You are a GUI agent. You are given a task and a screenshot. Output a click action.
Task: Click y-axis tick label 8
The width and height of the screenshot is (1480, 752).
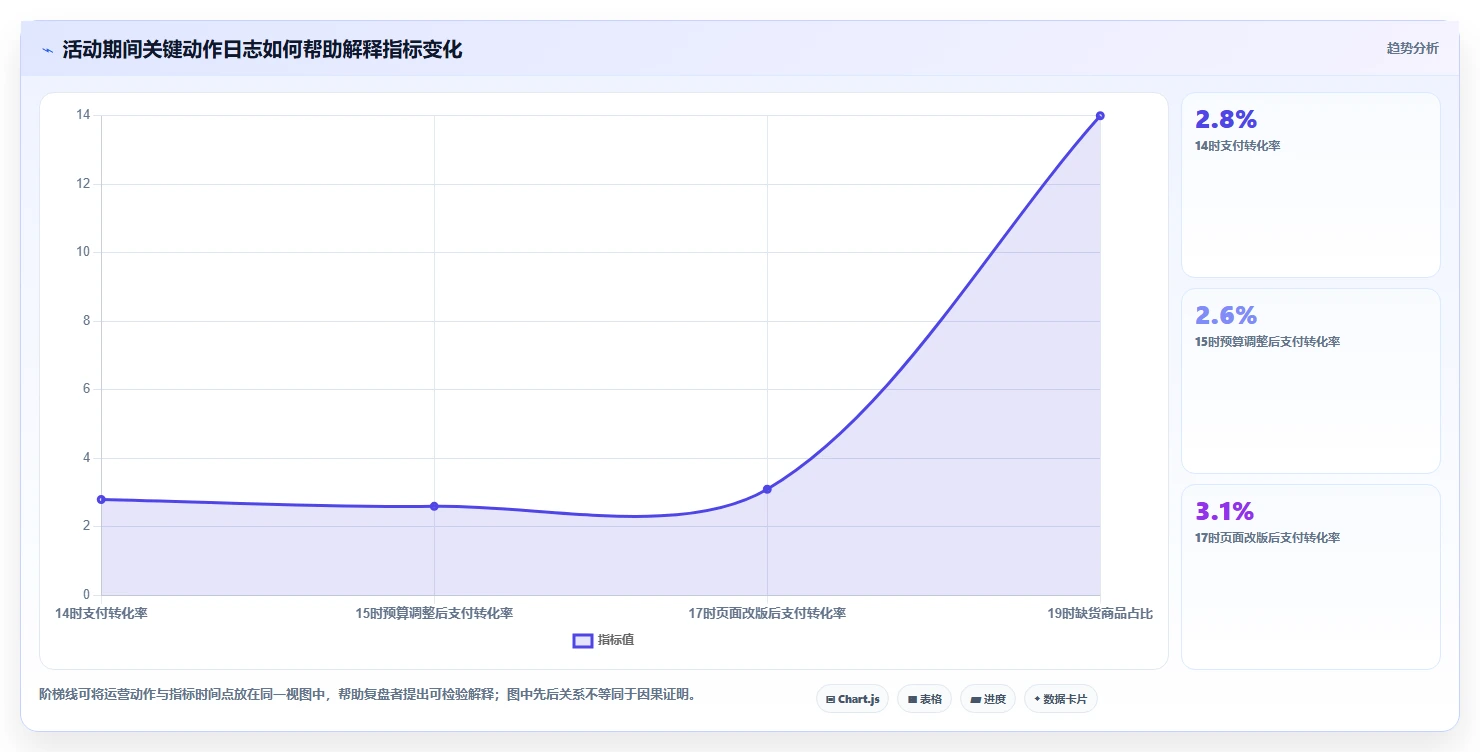coord(86,321)
